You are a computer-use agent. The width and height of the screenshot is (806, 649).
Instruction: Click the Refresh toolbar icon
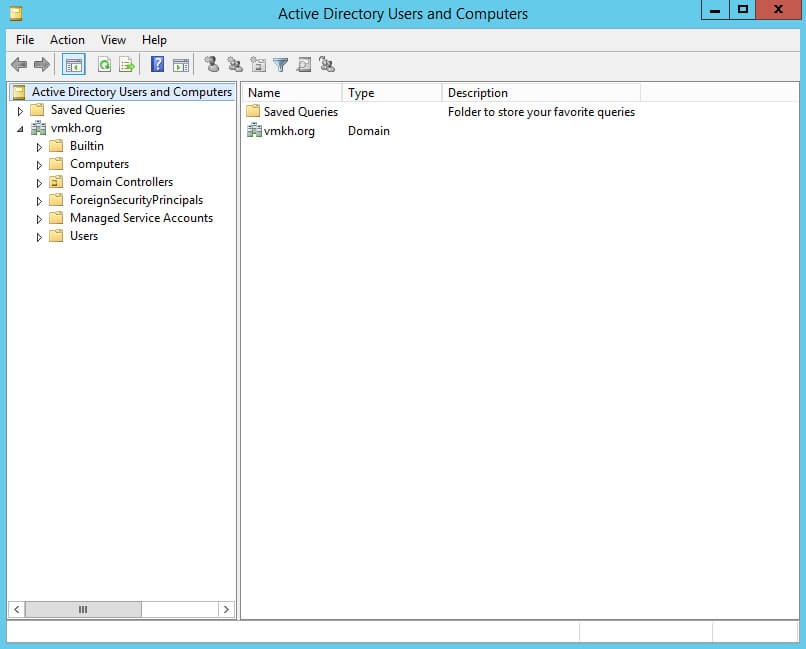tap(104, 65)
